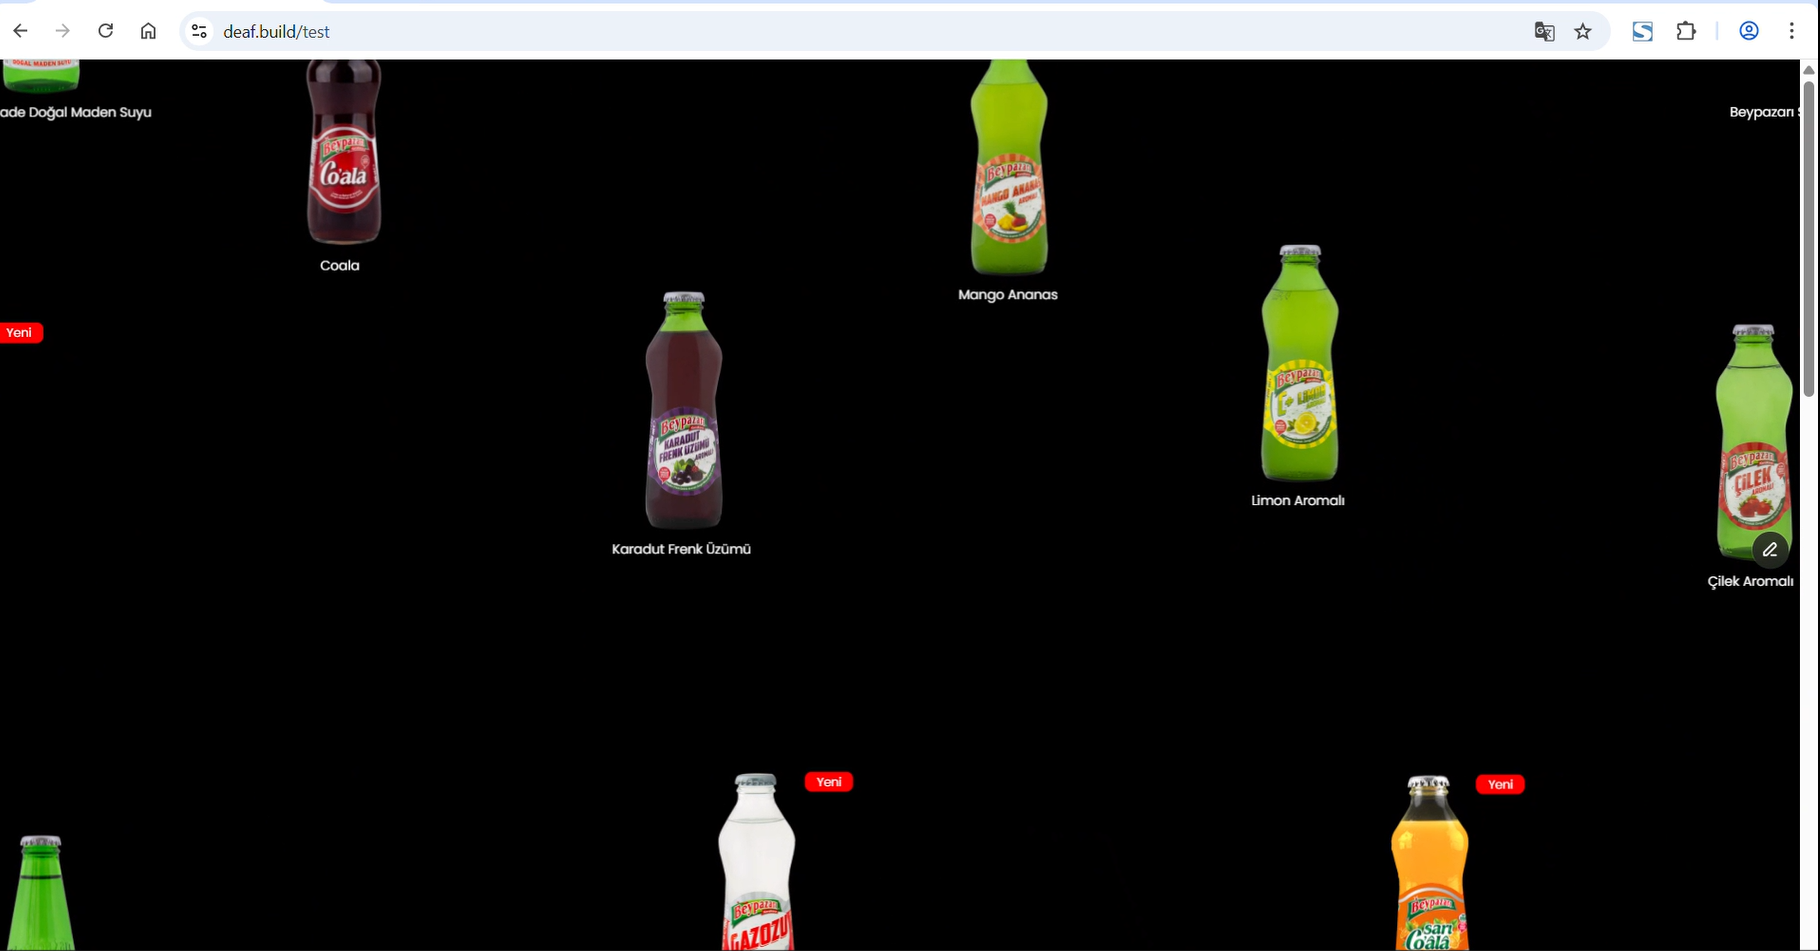Open the blue extension icon in toolbar
Image resolution: width=1820 pixels, height=951 pixels.
pyautogui.click(x=1643, y=31)
